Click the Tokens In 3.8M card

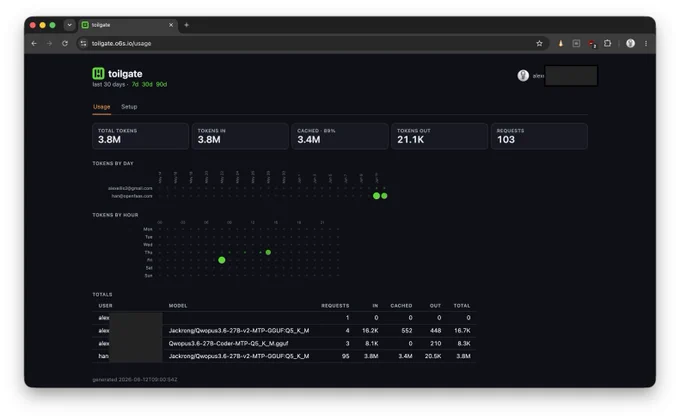coord(240,136)
